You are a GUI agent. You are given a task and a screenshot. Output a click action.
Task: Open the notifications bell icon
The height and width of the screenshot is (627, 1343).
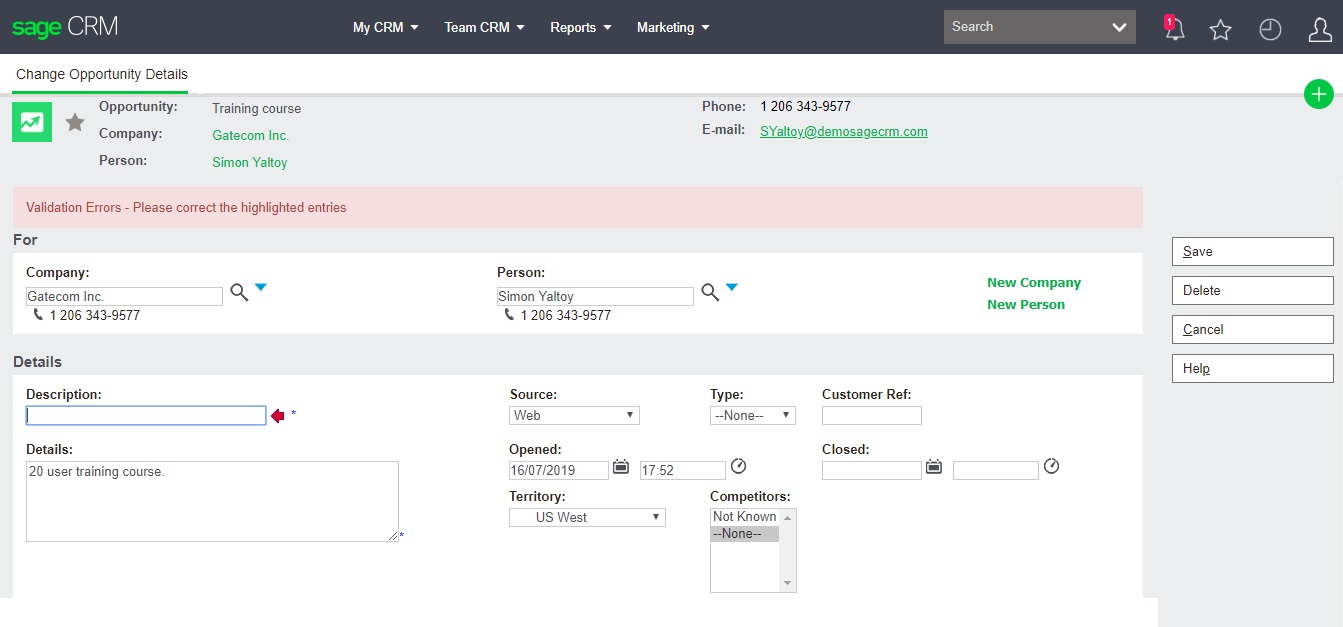pyautogui.click(x=1174, y=29)
